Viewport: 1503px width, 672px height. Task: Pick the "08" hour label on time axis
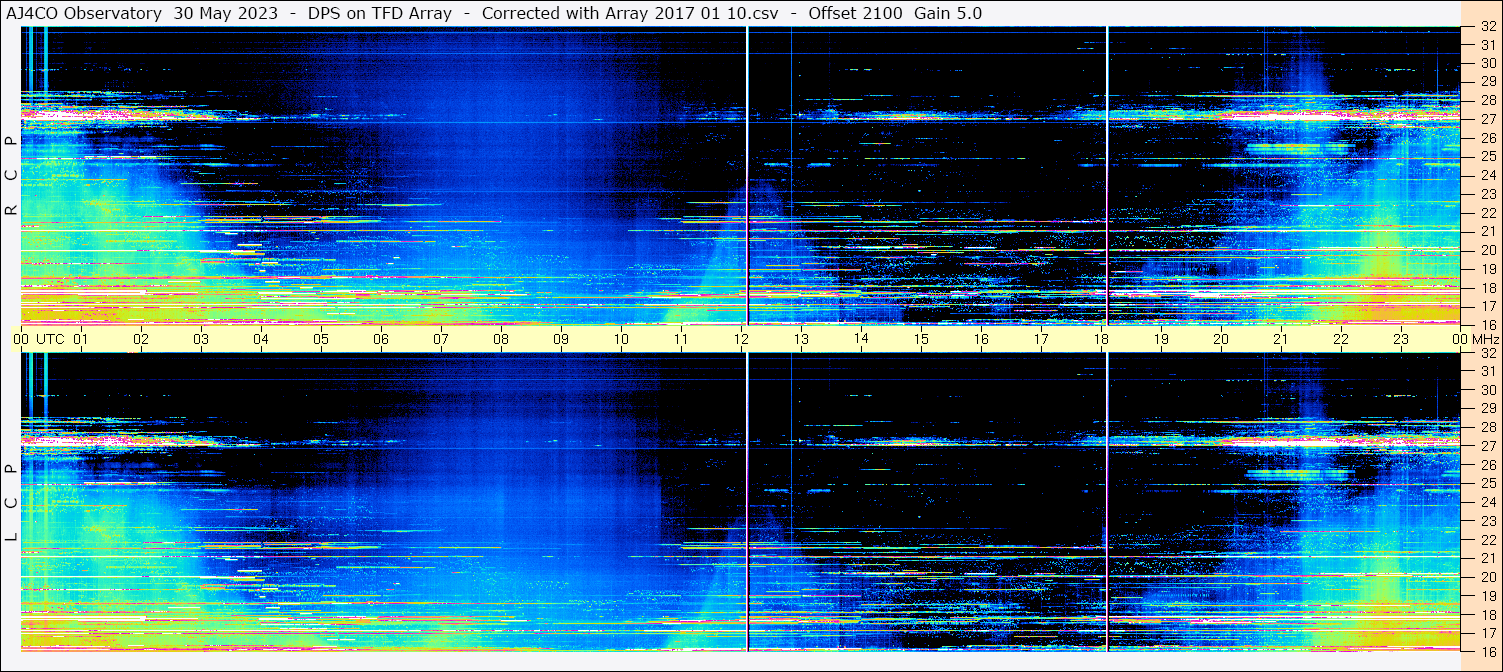[x=501, y=339]
